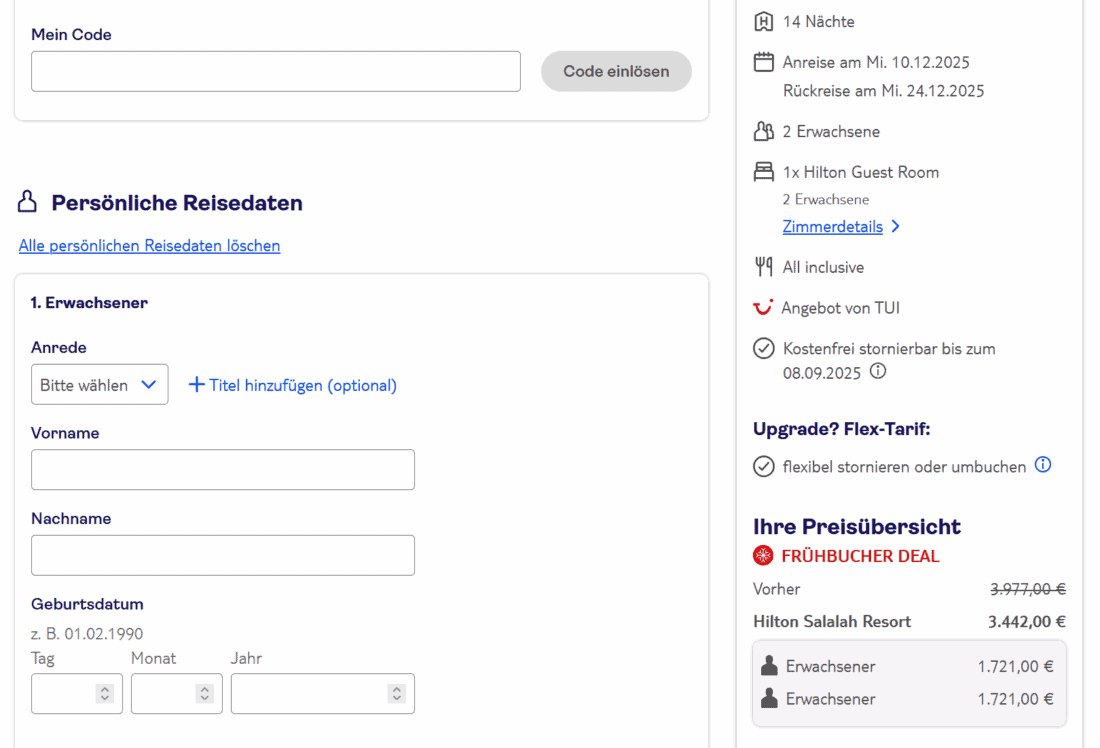1100x748 pixels.
Task: Open the Anrede dropdown
Action: tap(99, 385)
